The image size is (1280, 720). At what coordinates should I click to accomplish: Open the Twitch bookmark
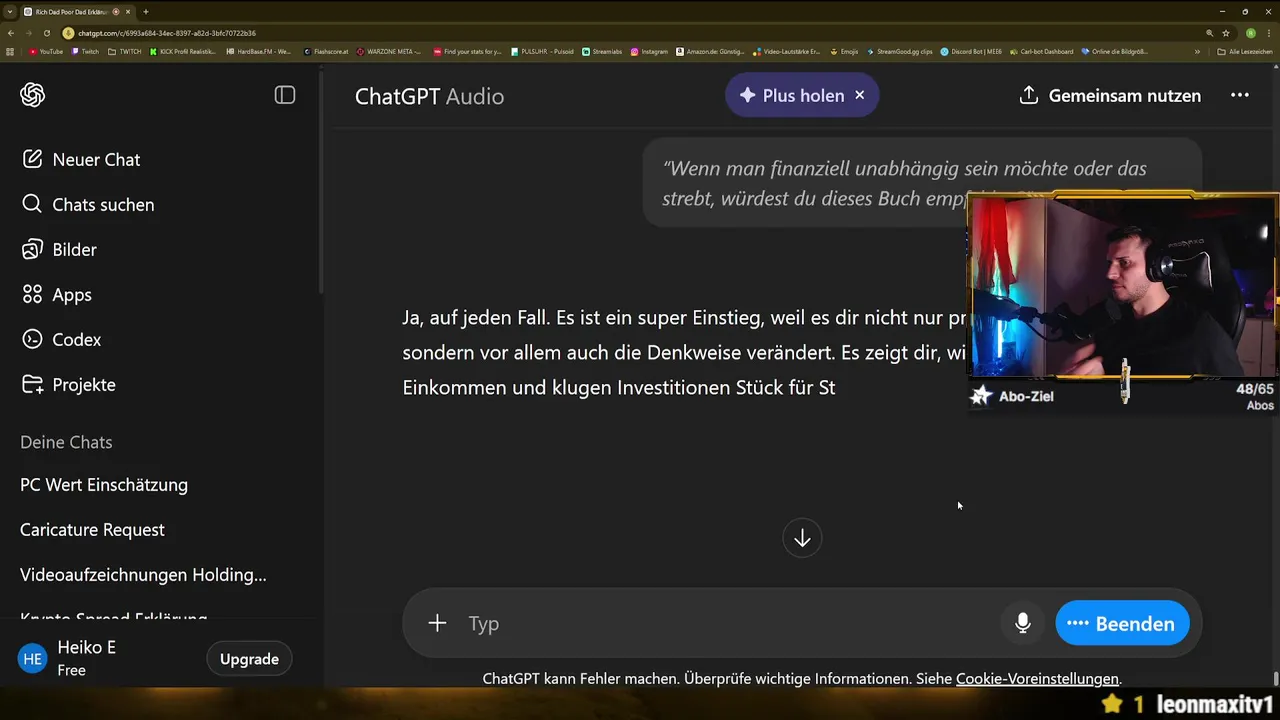click(x=85, y=51)
